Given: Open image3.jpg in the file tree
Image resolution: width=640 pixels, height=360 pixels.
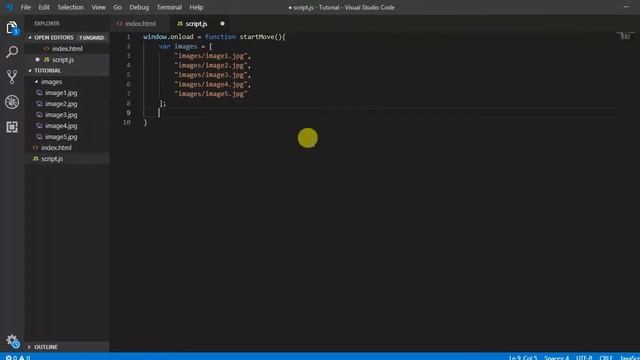Looking at the screenshot, I should pos(61,115).
